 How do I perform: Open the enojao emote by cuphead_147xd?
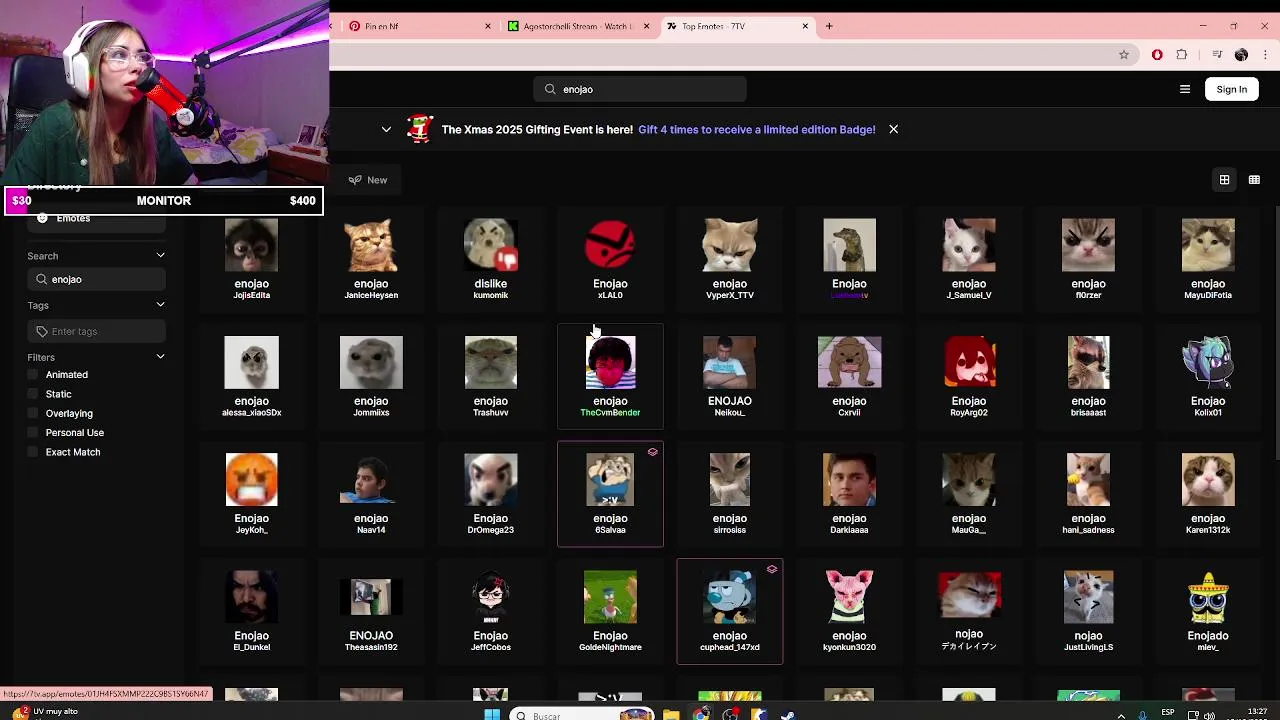coord(730,611)
